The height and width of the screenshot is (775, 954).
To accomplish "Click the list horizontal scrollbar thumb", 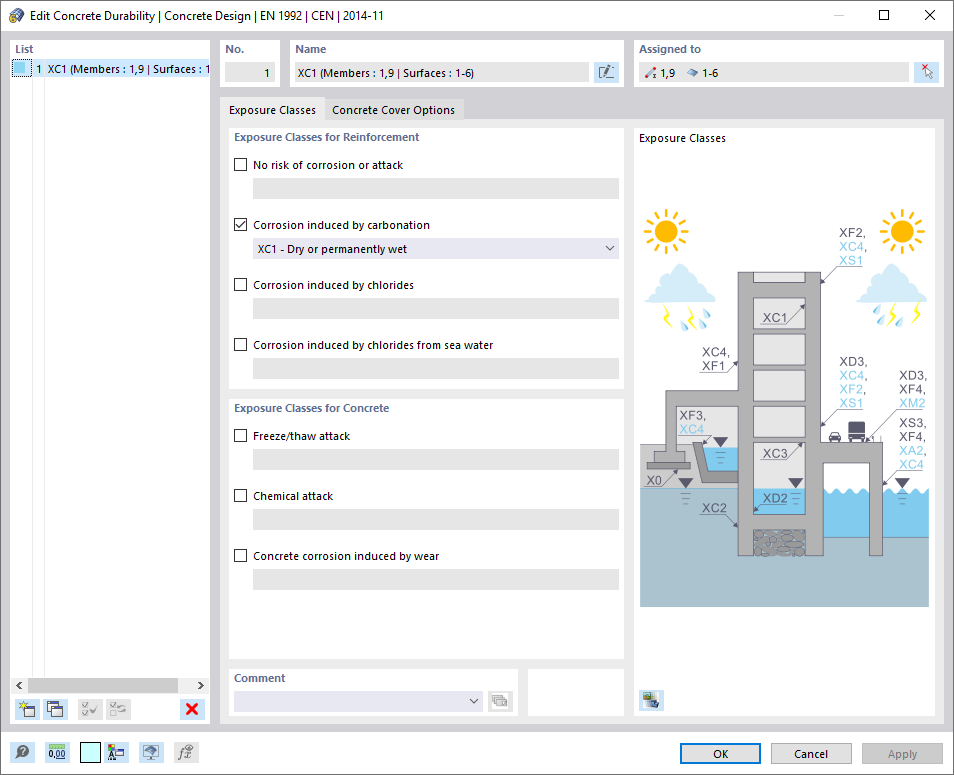I will tap(103, 685).
